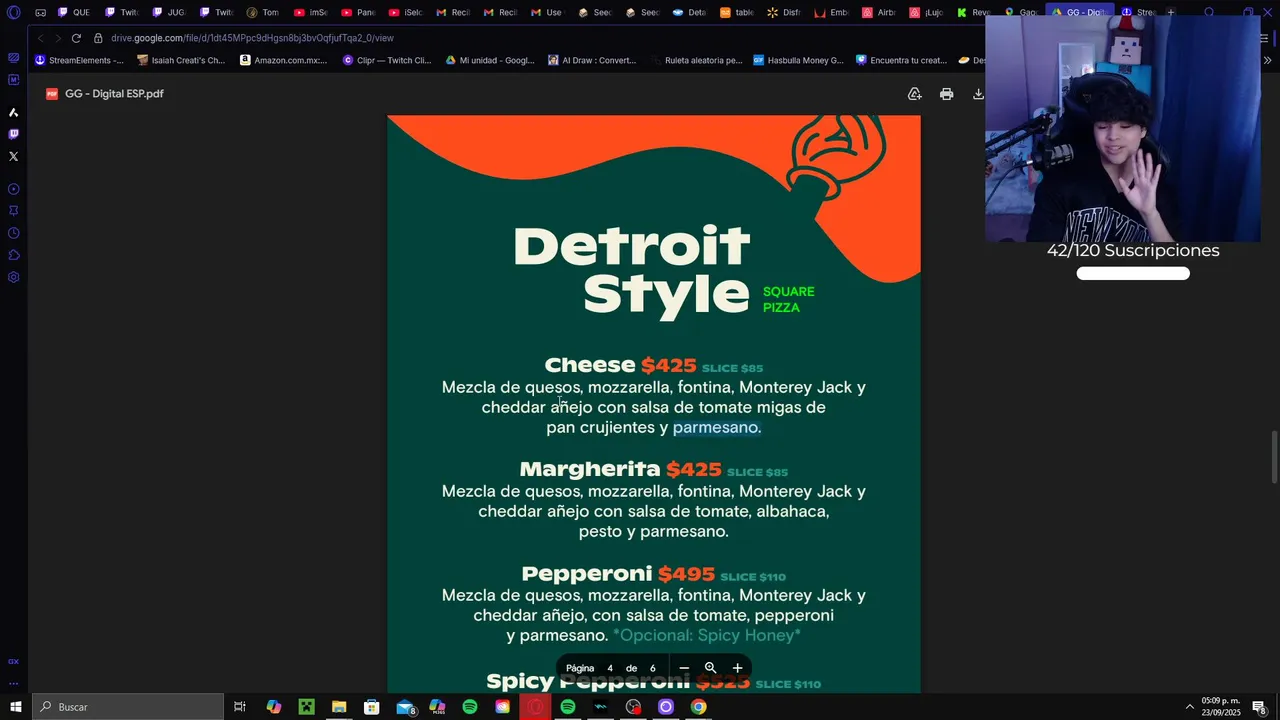Image resolution: width=1280 pixels, height=720 pixels.
Task: Zoom in on the PDF page
Action: [x=737, y=668]
